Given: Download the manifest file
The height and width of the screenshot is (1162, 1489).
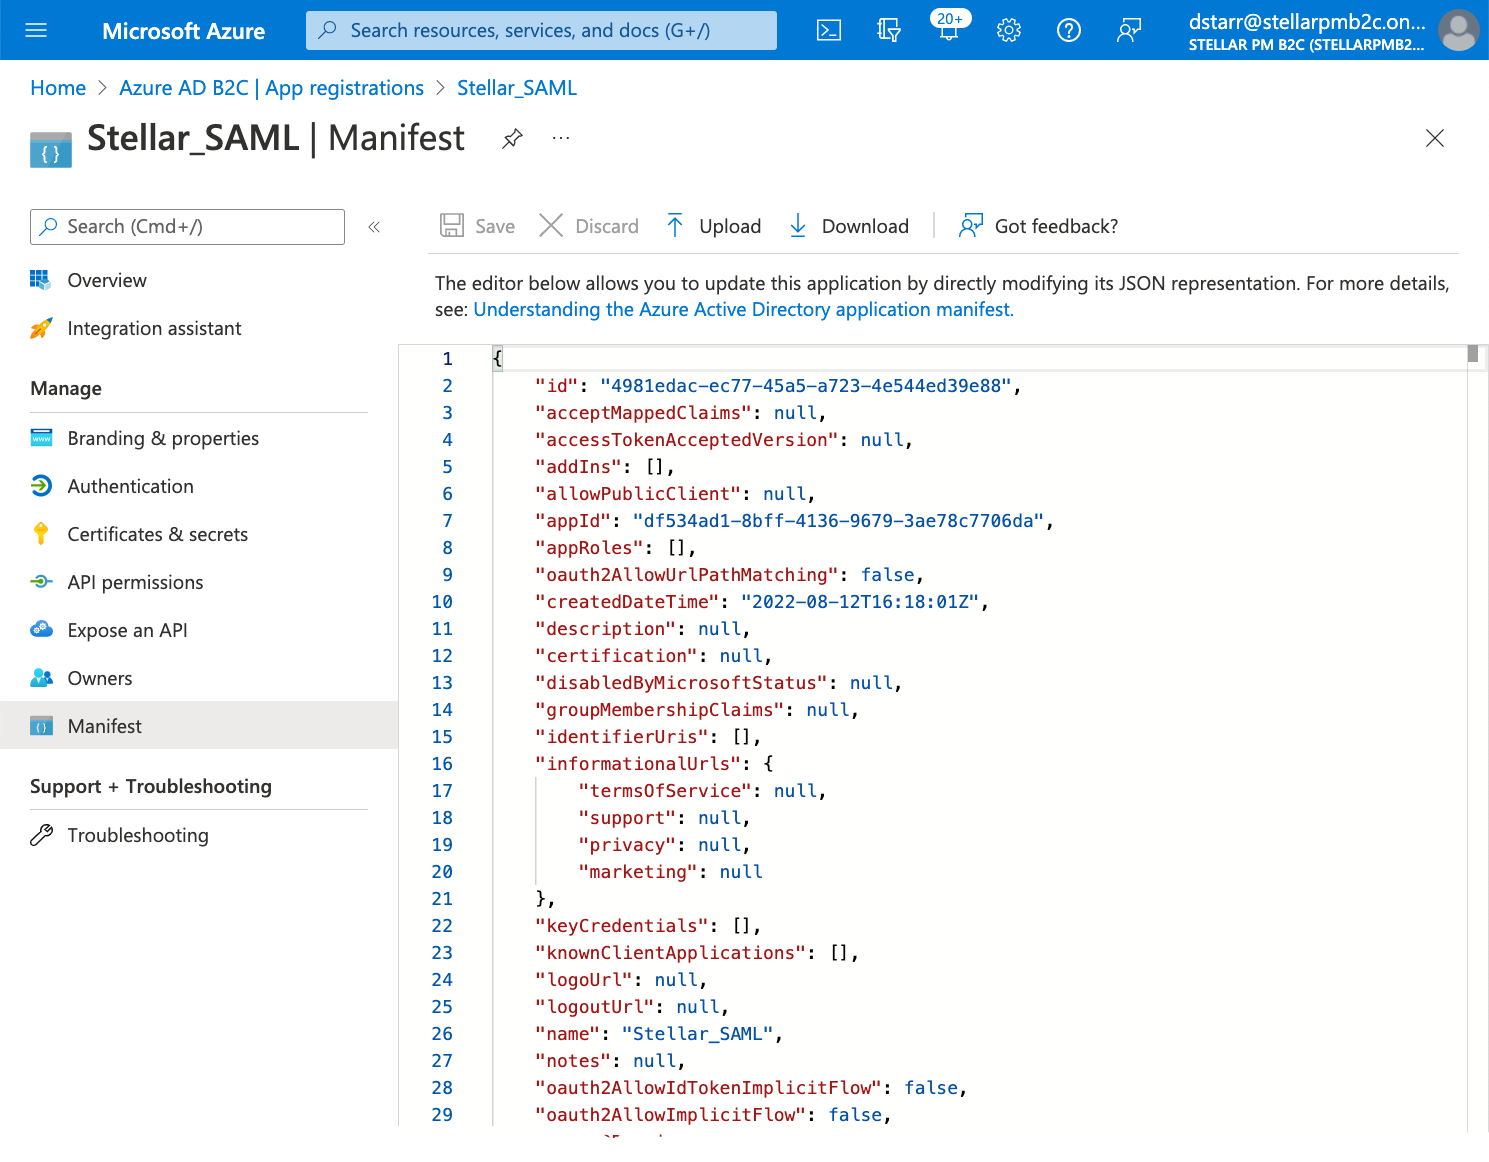Looking at the screenshot, I should (x=848, y=226).
